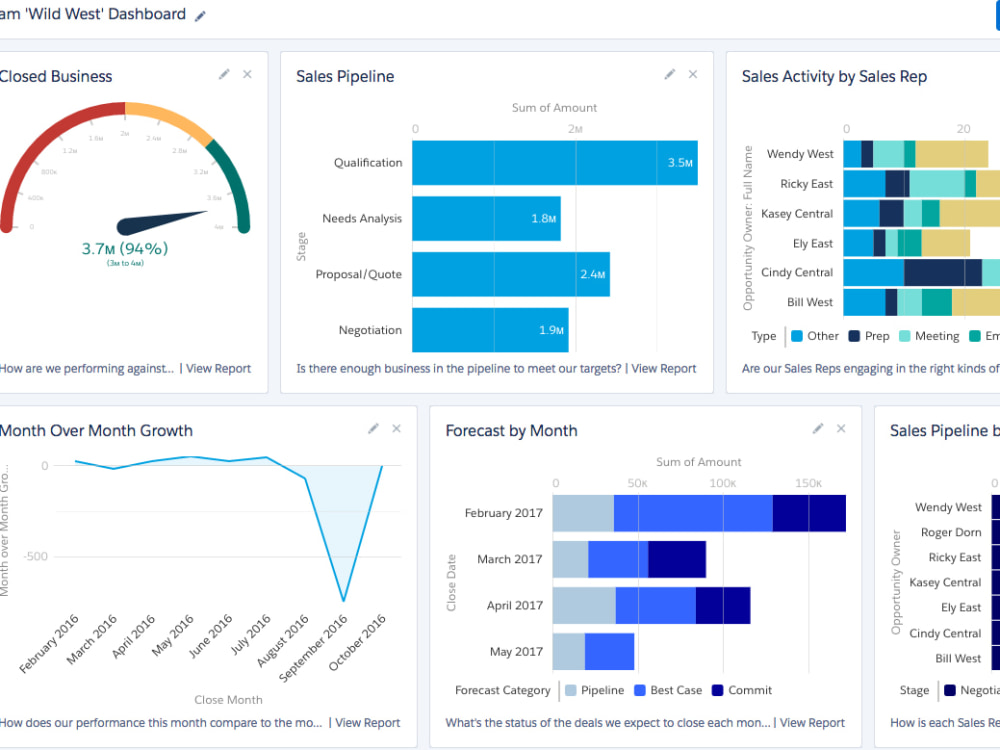The height and width of the screenshot is (750, 1000).
Task: Edit the Sales Pipeline widget
Action: (x=669, y=74)
